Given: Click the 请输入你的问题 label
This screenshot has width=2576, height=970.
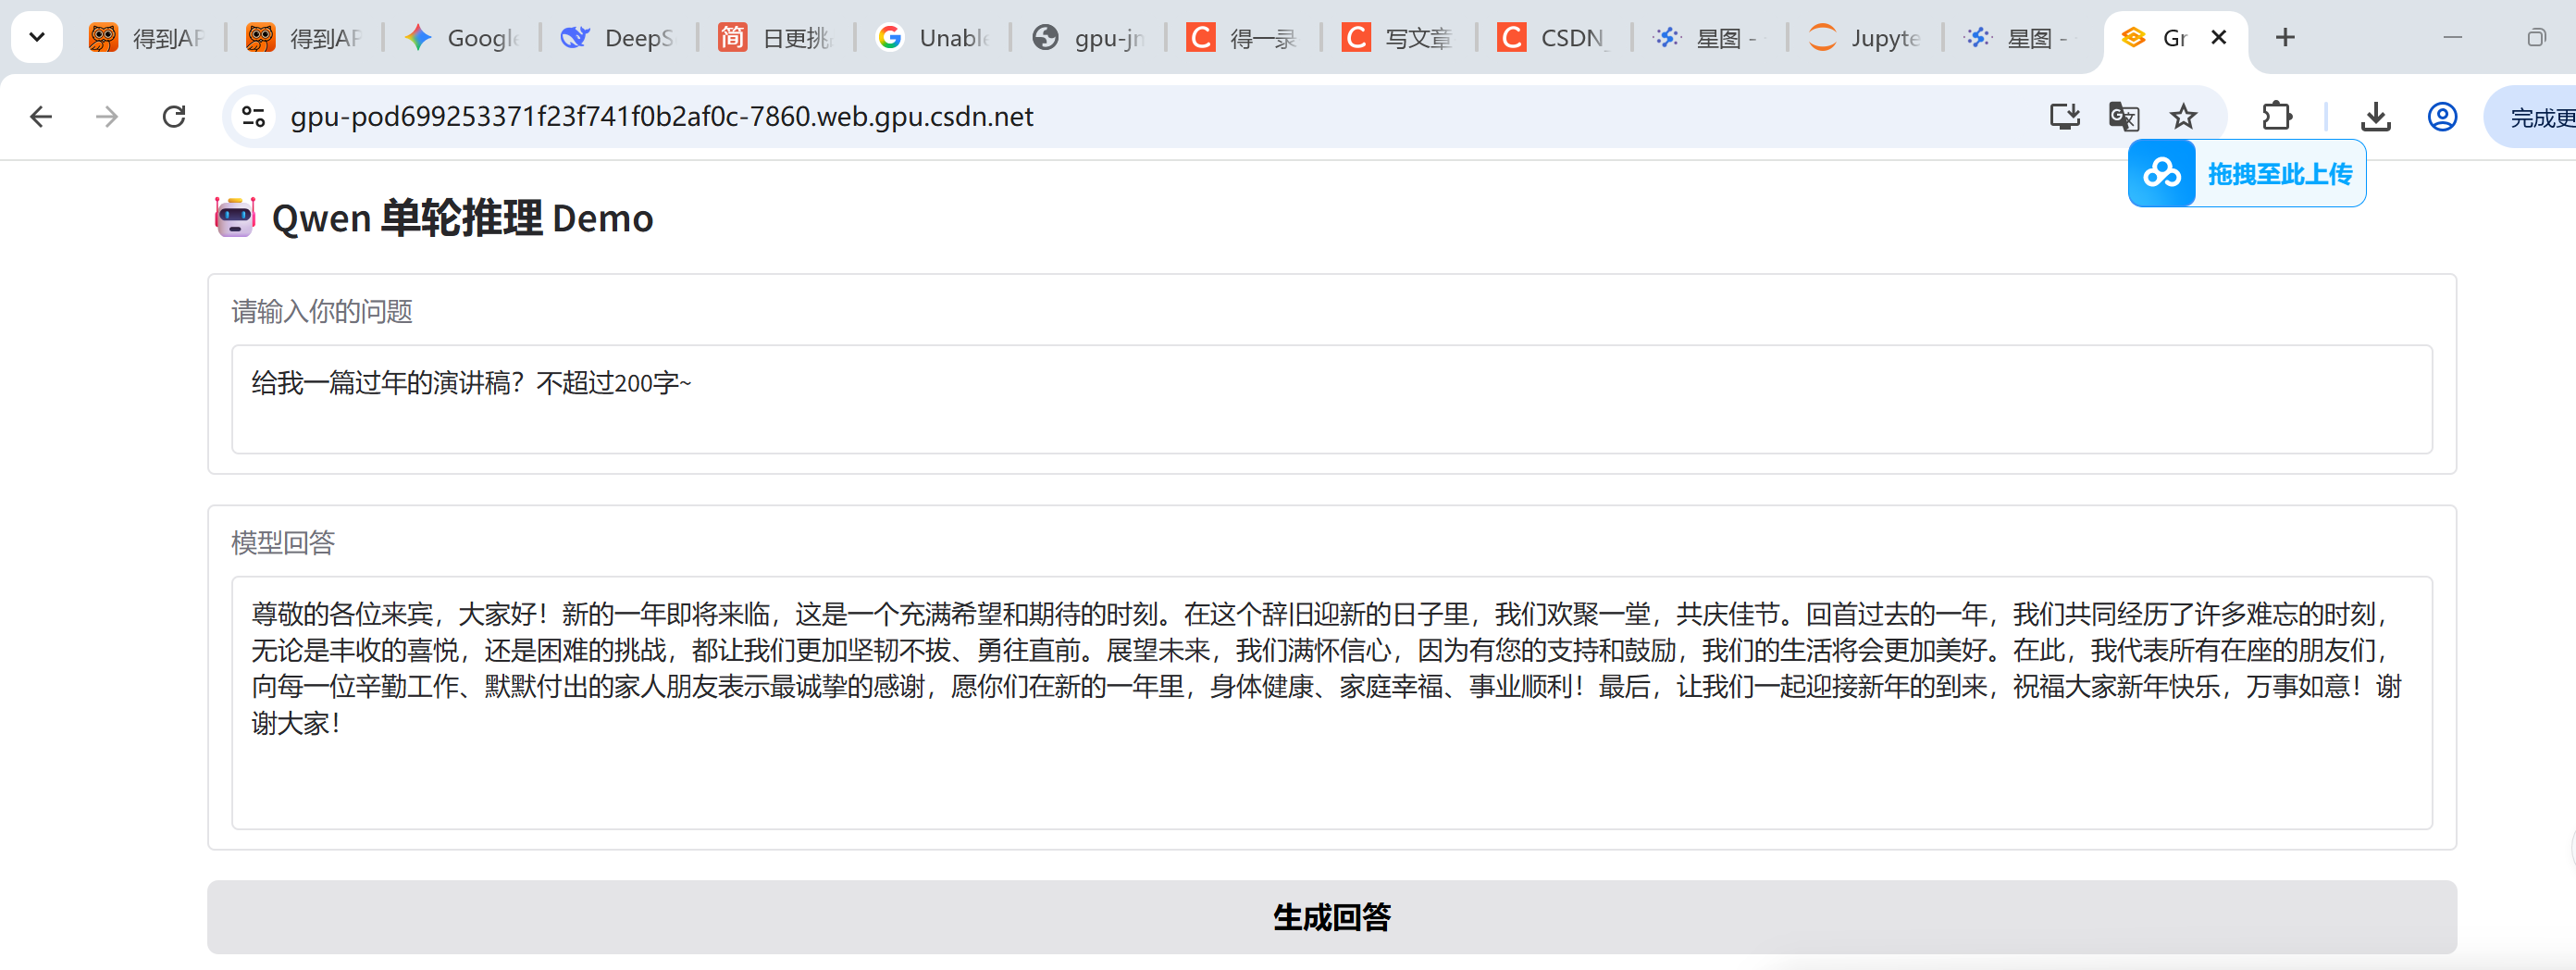Looking at the screenshot, I should click(x=322, y=312).
